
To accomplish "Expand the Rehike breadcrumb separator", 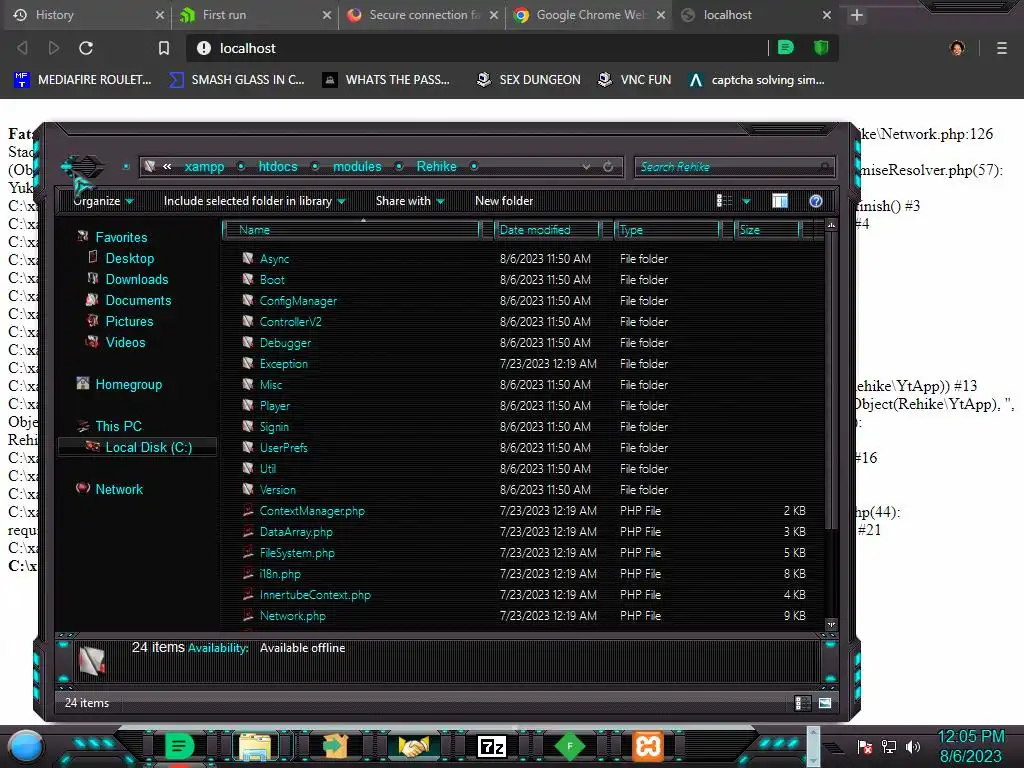I will tap(474, 167).
